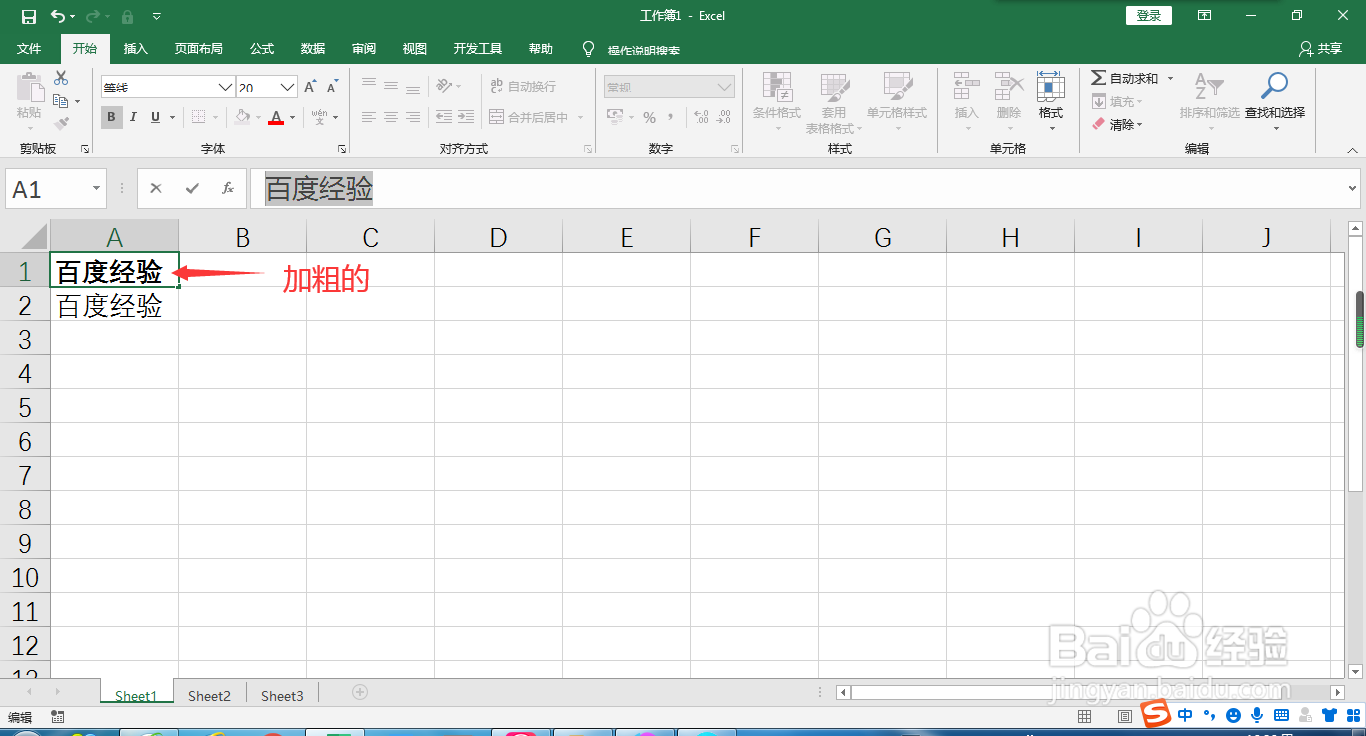Click the font color red A swatch
The height and width of the screenshot is (736, 1366).
pos(276,117)
